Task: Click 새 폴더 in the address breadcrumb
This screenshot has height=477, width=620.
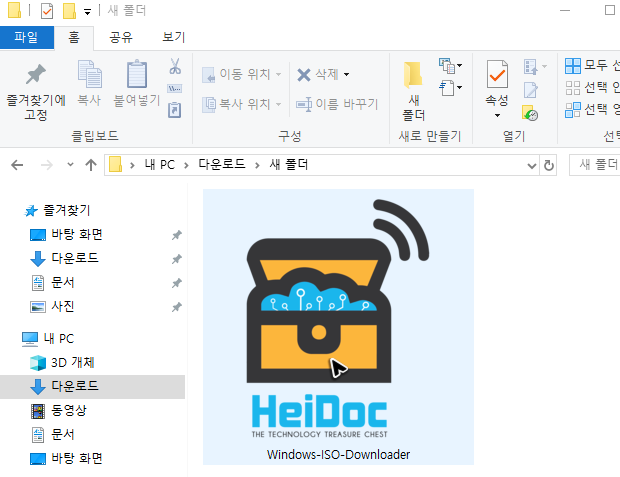Action: 289,165
